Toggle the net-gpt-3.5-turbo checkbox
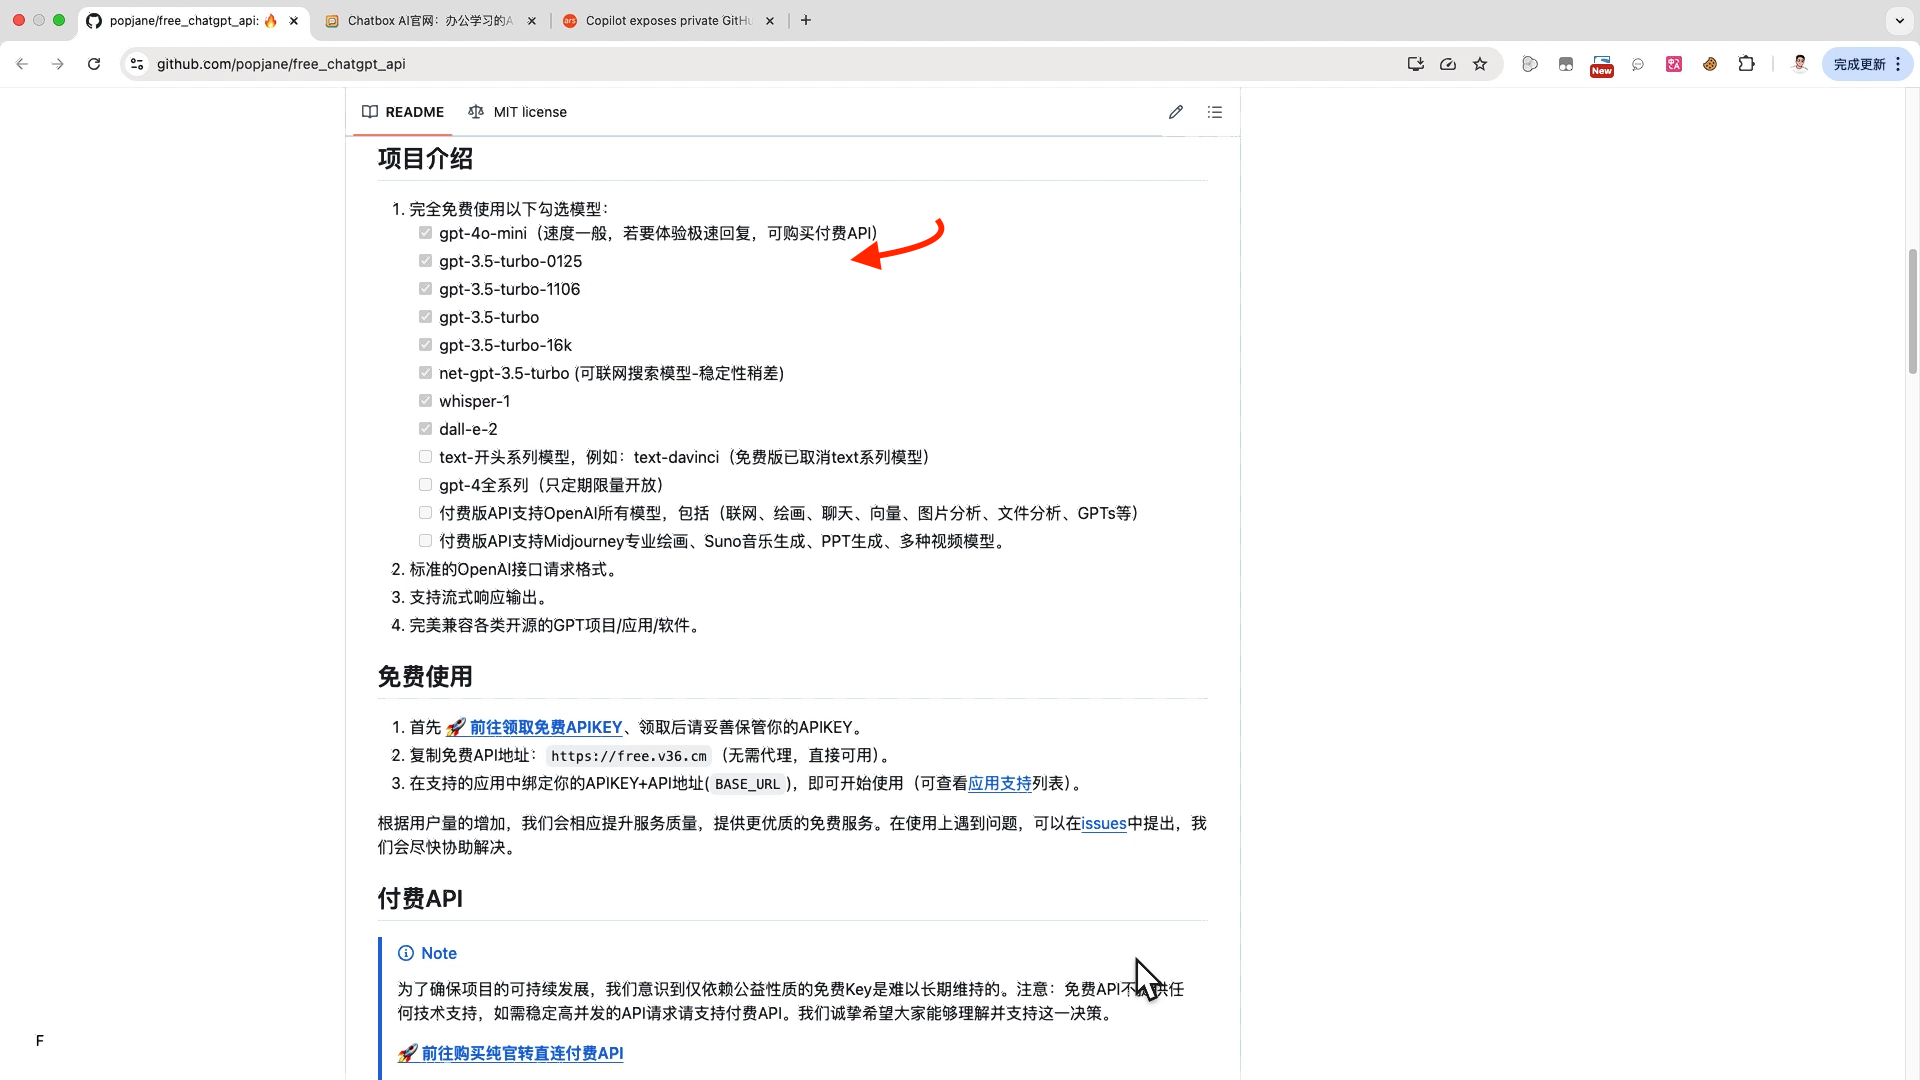The width and height of the screenshot is (1920, 1080). pos(425,373)
